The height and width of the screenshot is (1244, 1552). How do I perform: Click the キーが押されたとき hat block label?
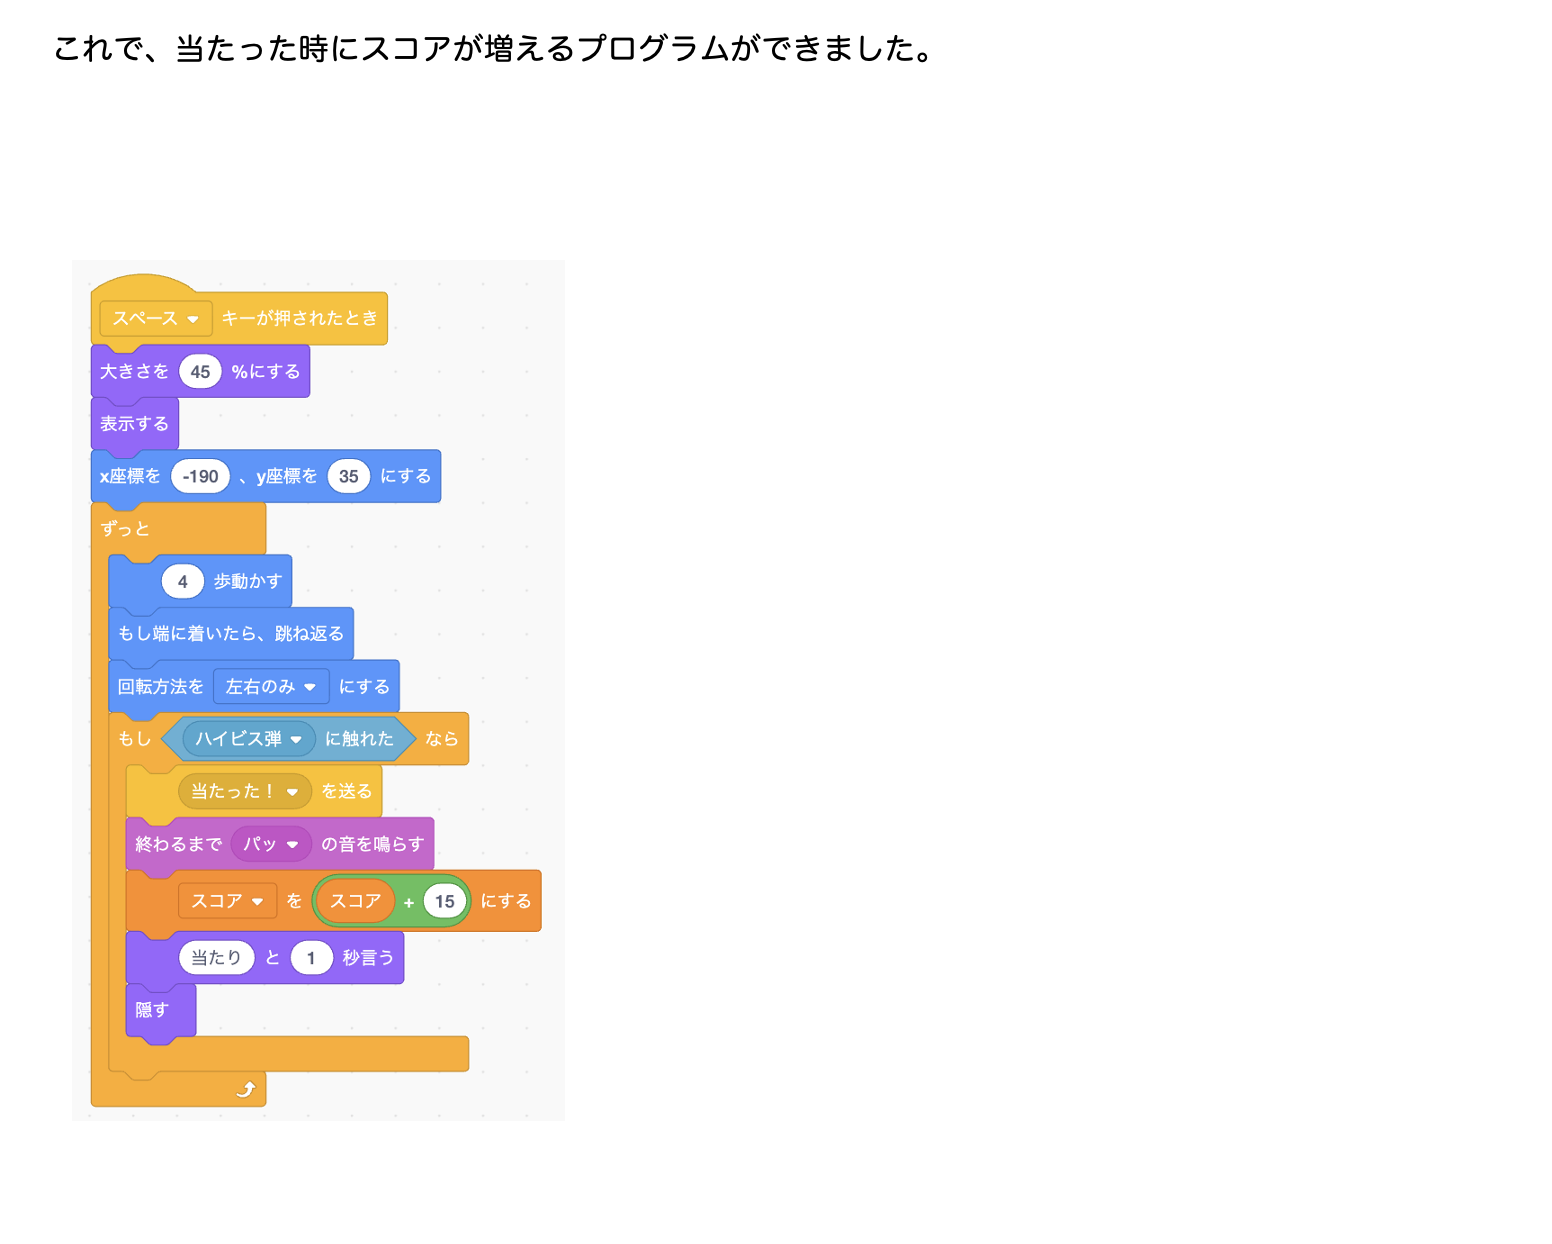300,319
